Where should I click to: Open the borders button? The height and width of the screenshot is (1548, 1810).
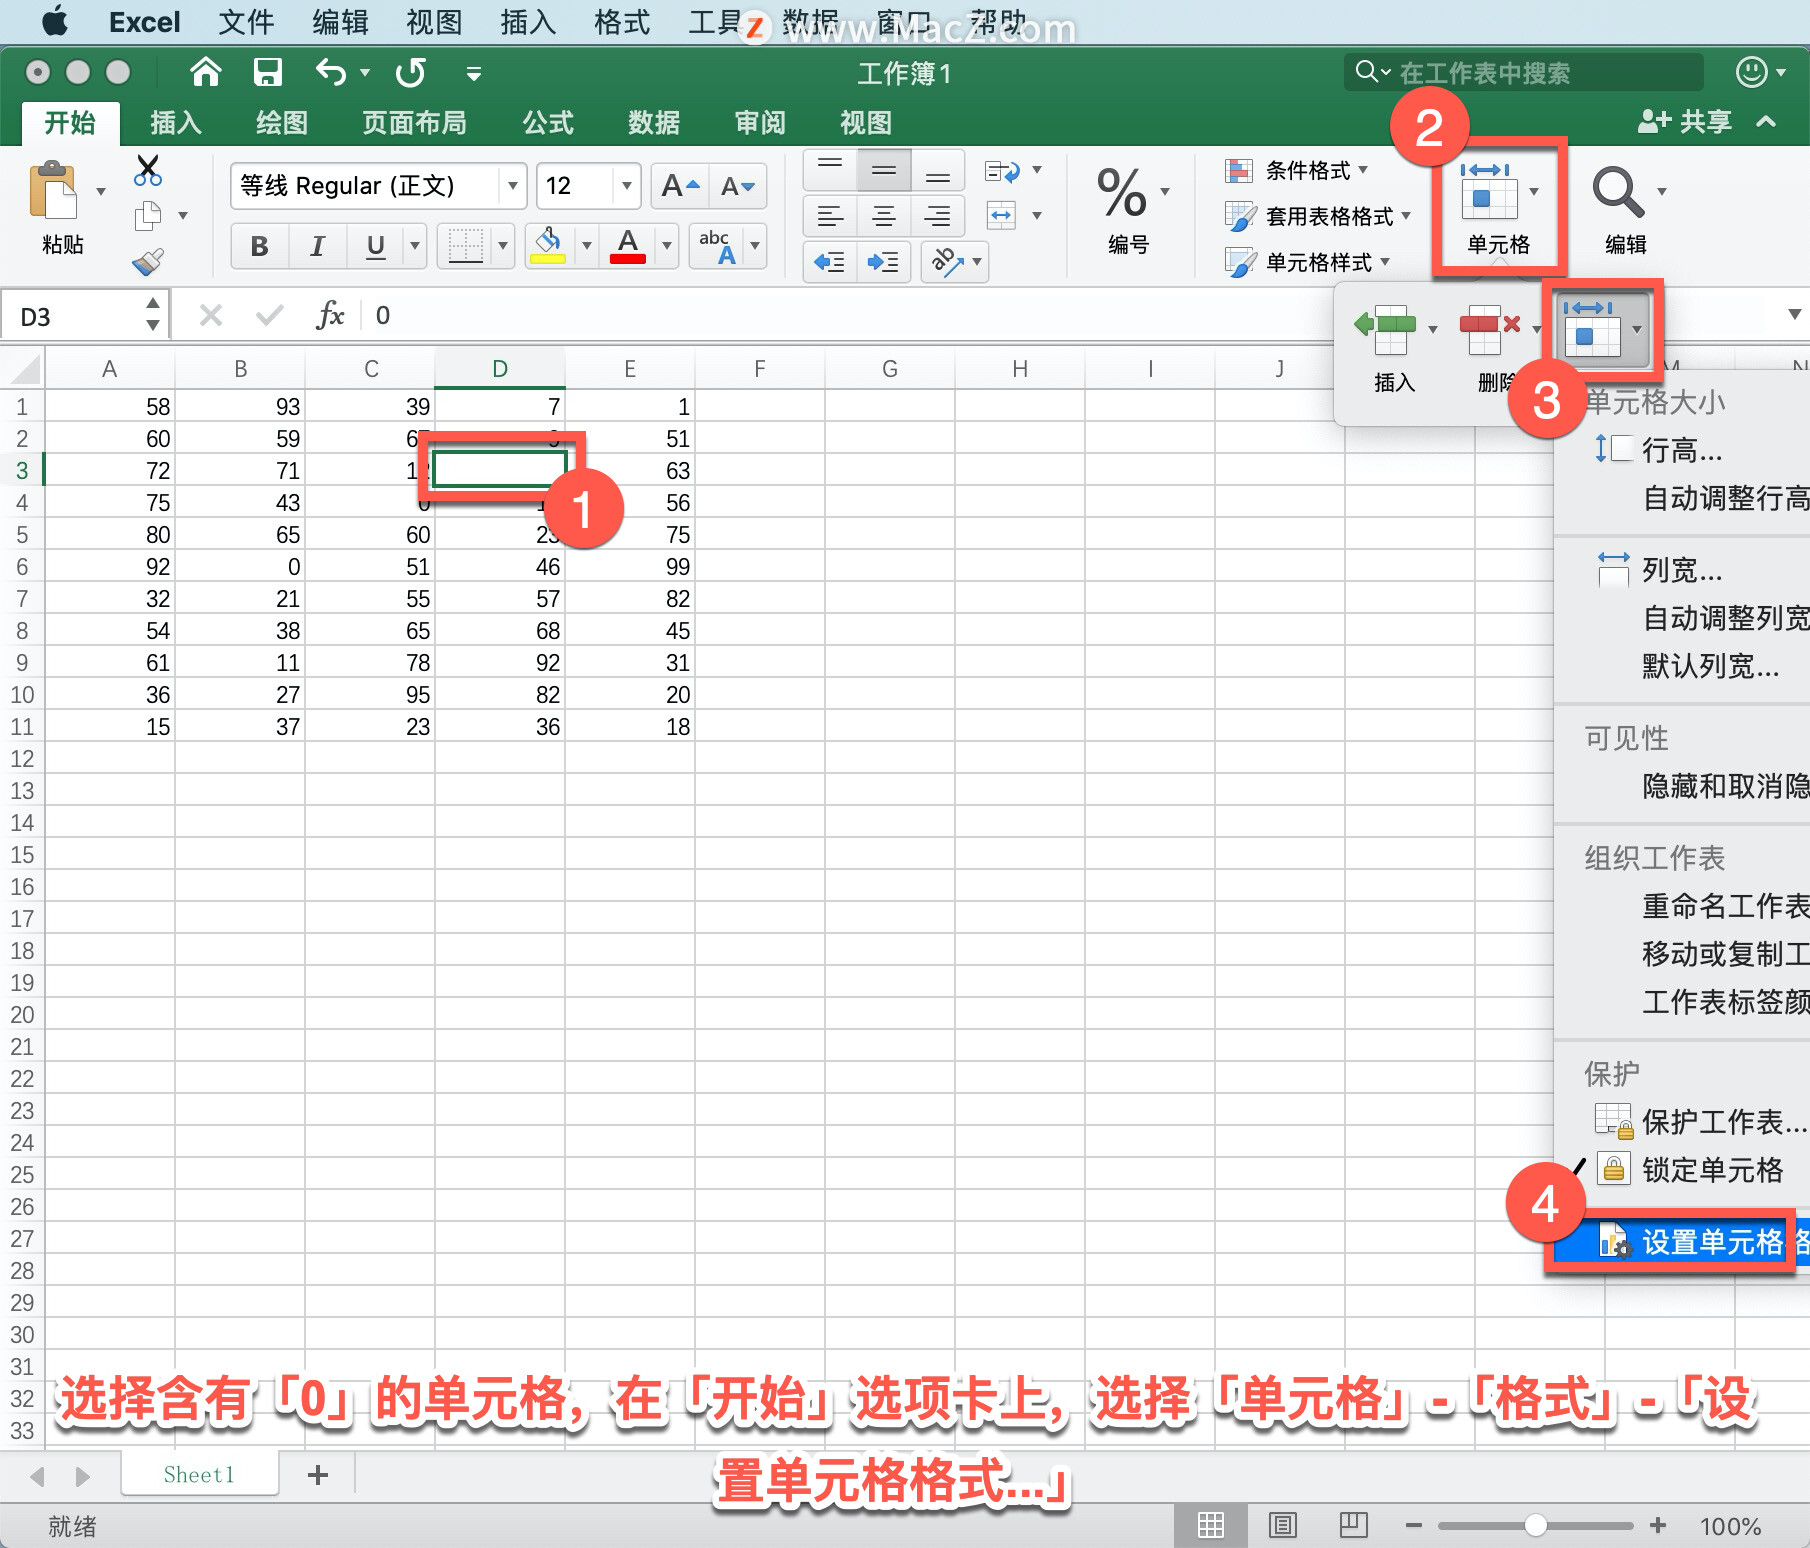(x=466, y=245)
